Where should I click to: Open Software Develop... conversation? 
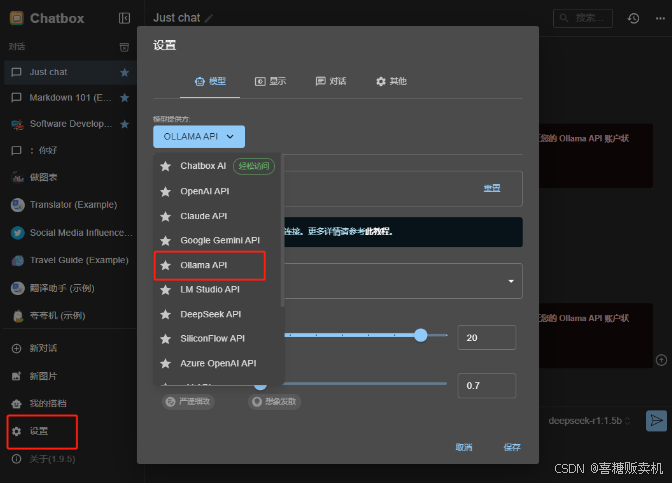(70, 124)
